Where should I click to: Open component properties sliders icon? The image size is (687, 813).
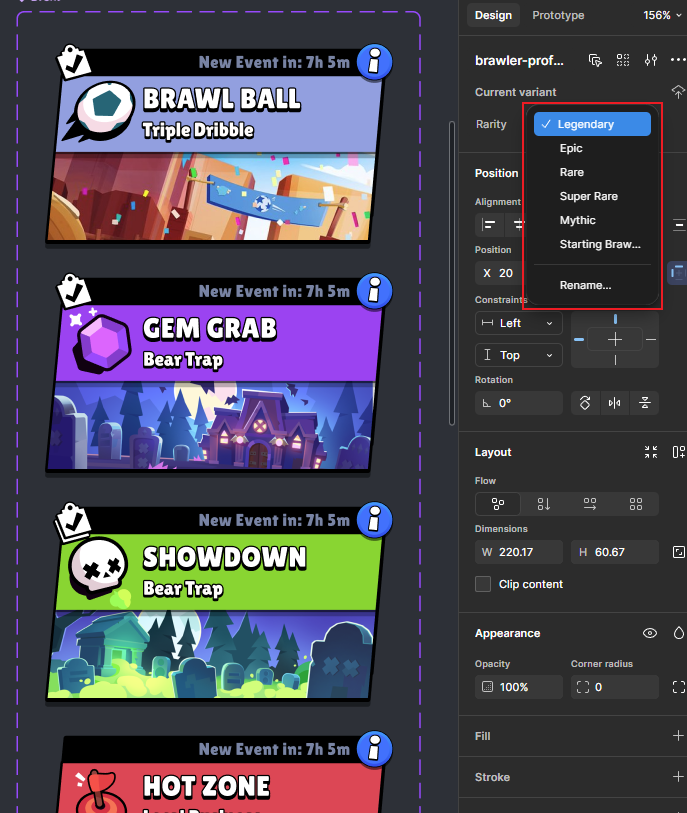[651, 61]
